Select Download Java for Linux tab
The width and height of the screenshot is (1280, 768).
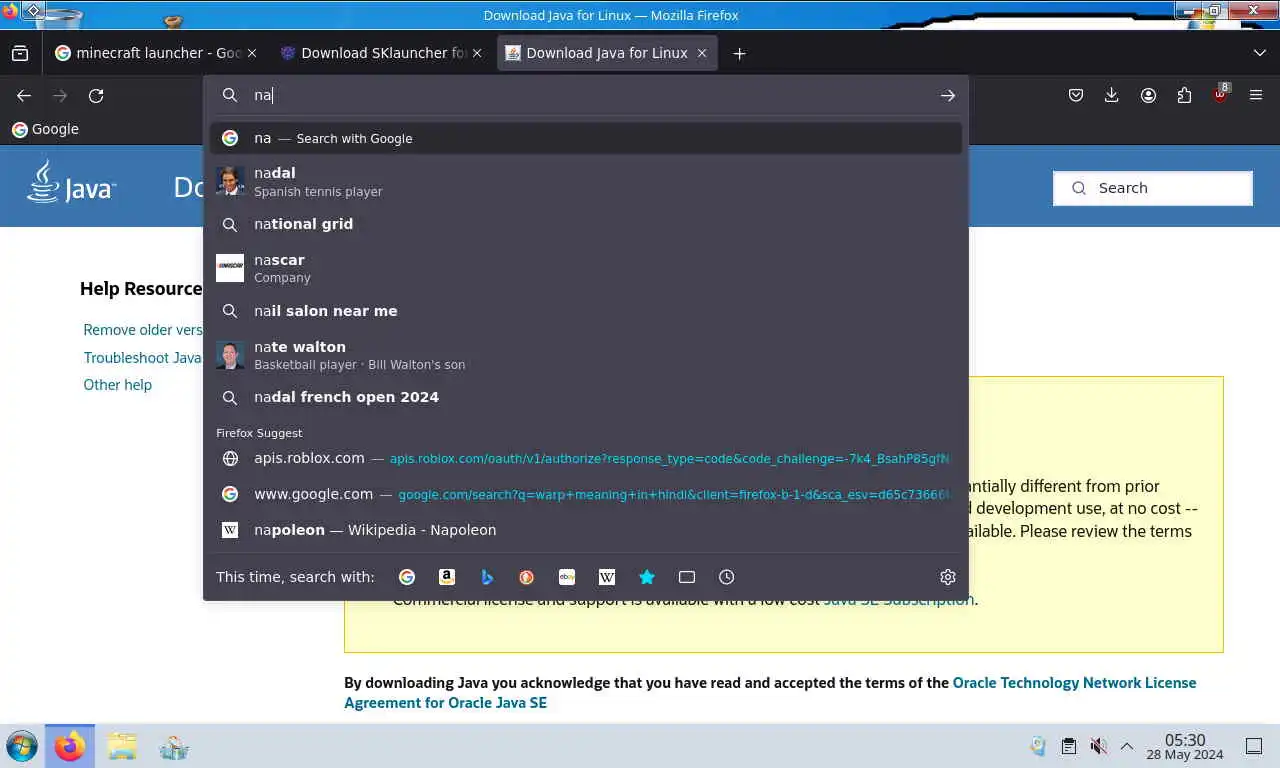(x=607, y=53)
